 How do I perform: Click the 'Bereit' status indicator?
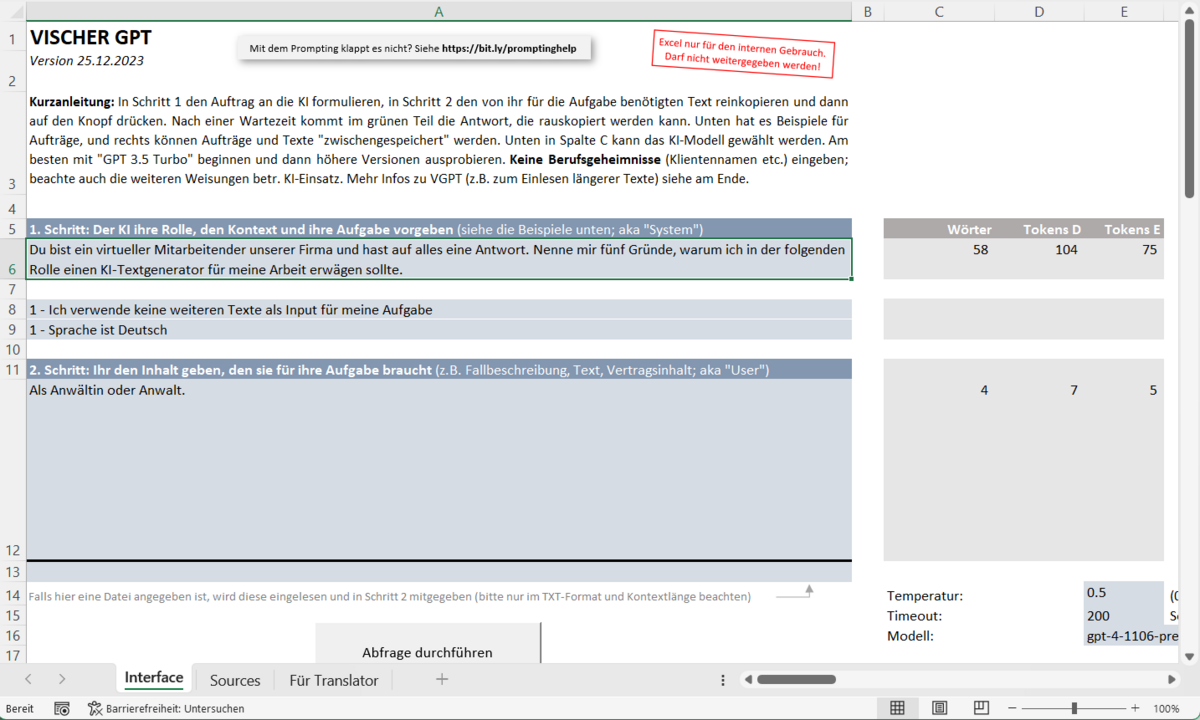(x=20, y=708)
